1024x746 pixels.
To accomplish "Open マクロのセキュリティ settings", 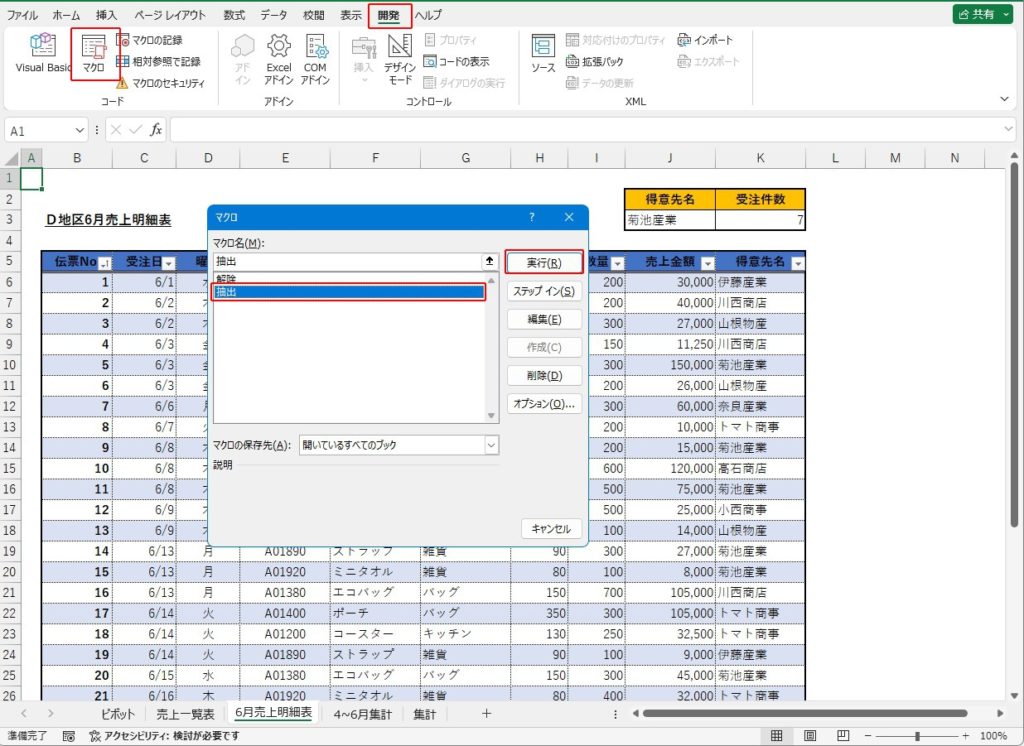I will [x=160, y=84].
